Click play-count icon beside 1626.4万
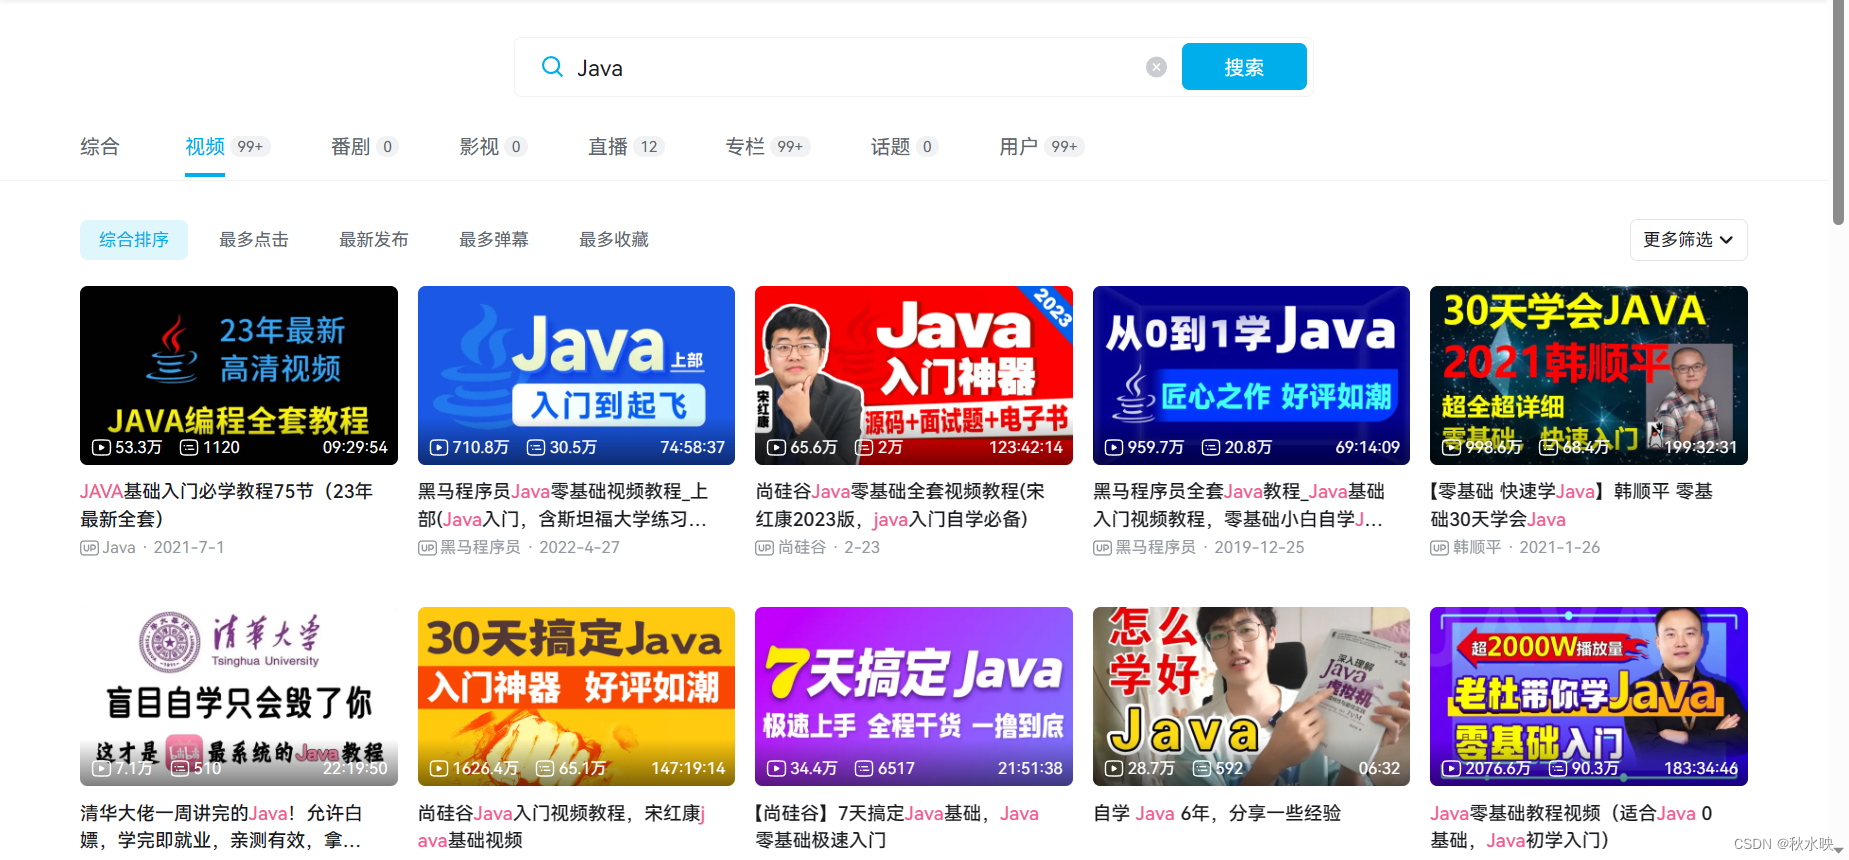Viewport: 1849px width, 860px height. [x=439, y=768]
